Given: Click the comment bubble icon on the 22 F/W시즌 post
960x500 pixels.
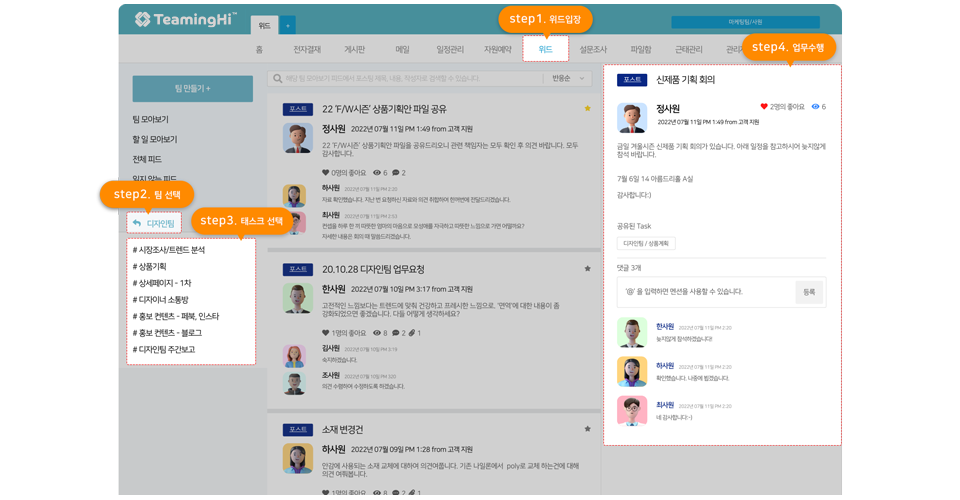Looking at the screenshot, I should pos(396,173).
